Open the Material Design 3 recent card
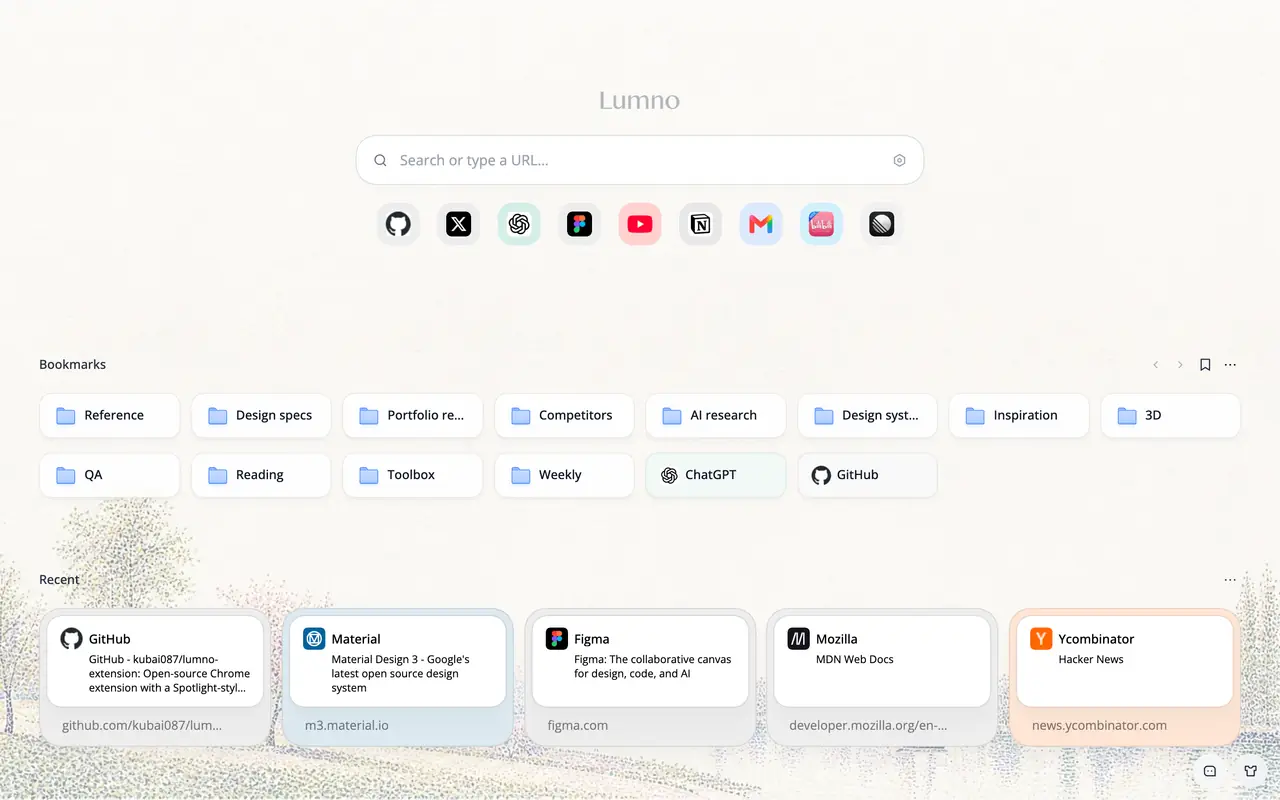Image resolution: width=1280 pixels, height=800 pixels. click(398, 677)
